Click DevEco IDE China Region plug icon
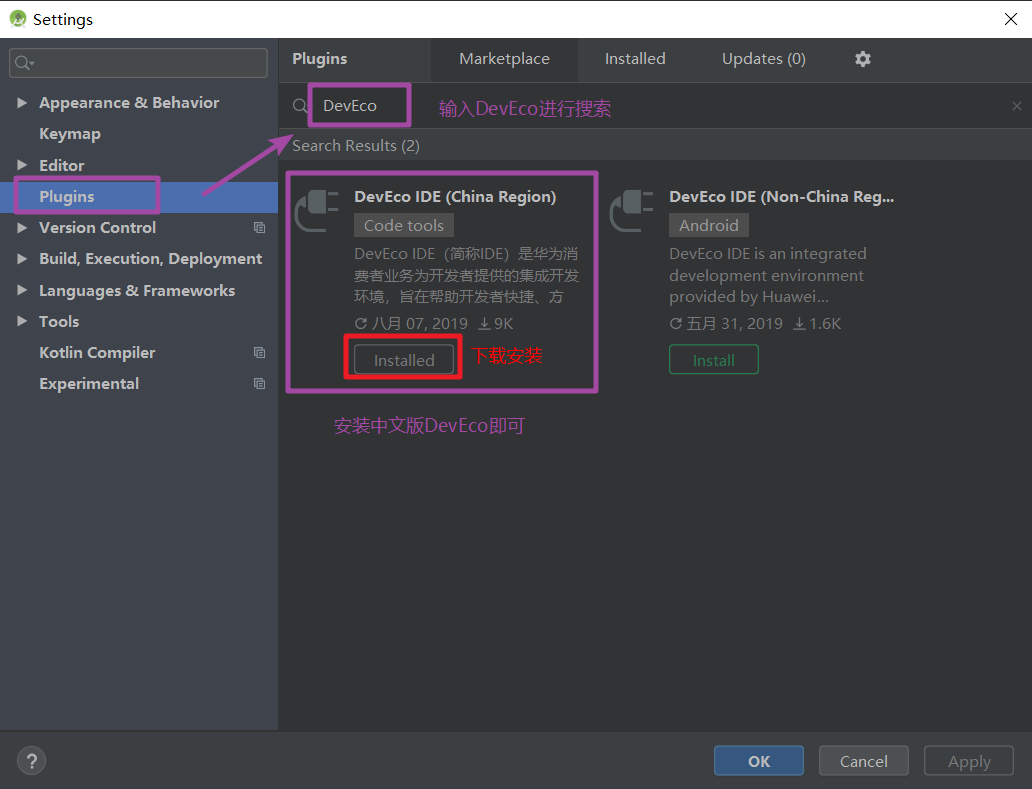Screen dimensions: 1032x789 (317, 211)
